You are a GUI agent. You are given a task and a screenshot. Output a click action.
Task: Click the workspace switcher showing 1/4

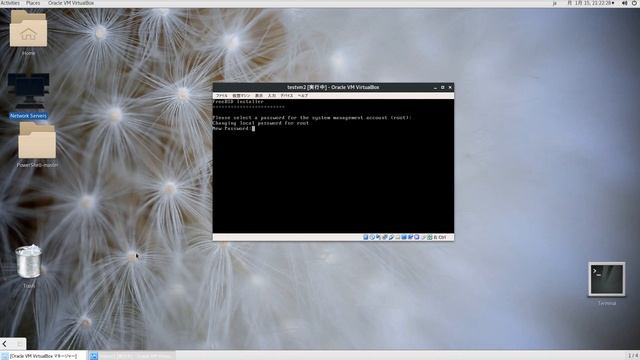click(632, 356)
